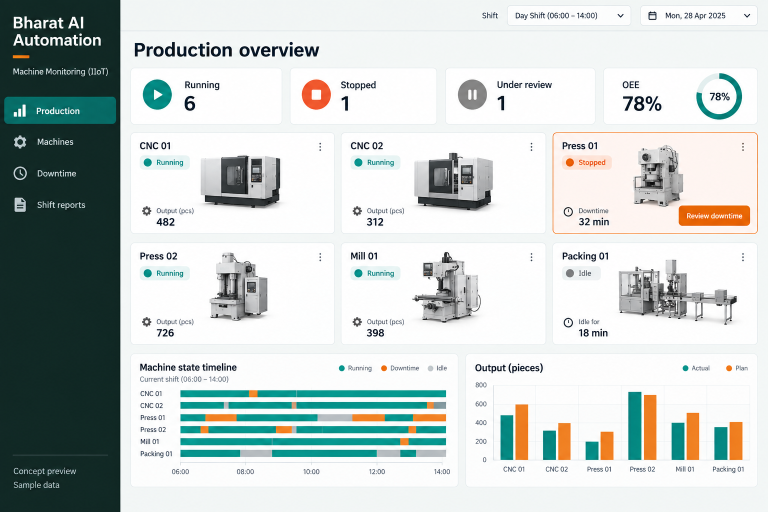Image resolution: width=768 pixels, height=512 pixels.
Task: Toggle the Actual legend in output chart
Action: 696,368
